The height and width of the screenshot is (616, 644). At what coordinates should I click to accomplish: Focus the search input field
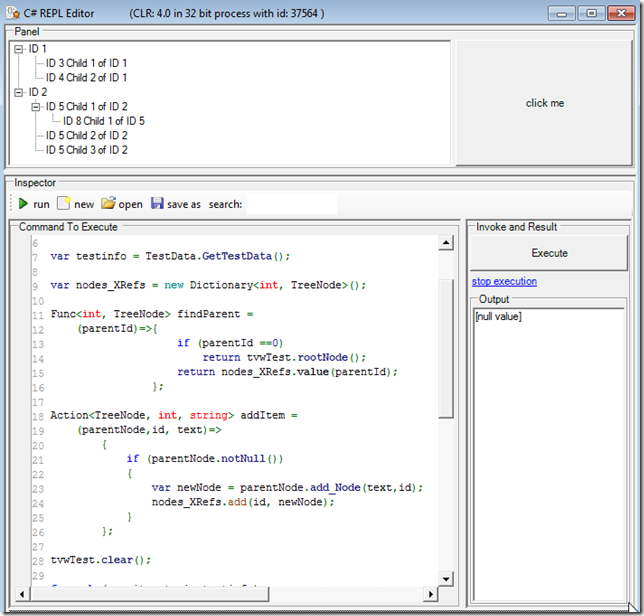tap(292, 204)
